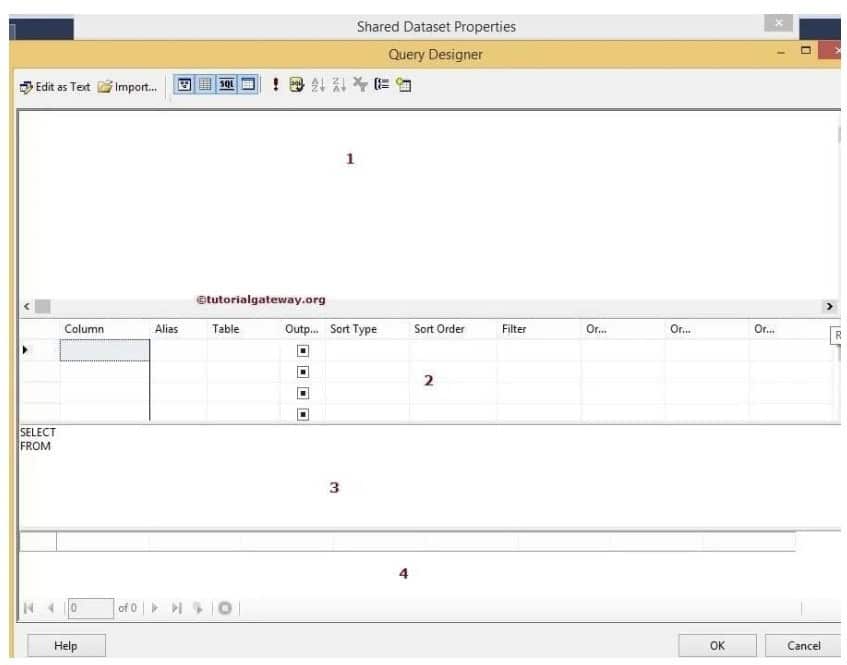
Task: Toggle the Result pane icon
Action: point(248,86)
